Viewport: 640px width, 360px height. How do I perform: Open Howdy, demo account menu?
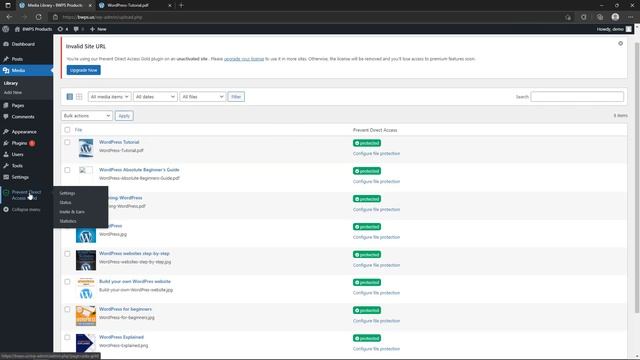point(614,29)
